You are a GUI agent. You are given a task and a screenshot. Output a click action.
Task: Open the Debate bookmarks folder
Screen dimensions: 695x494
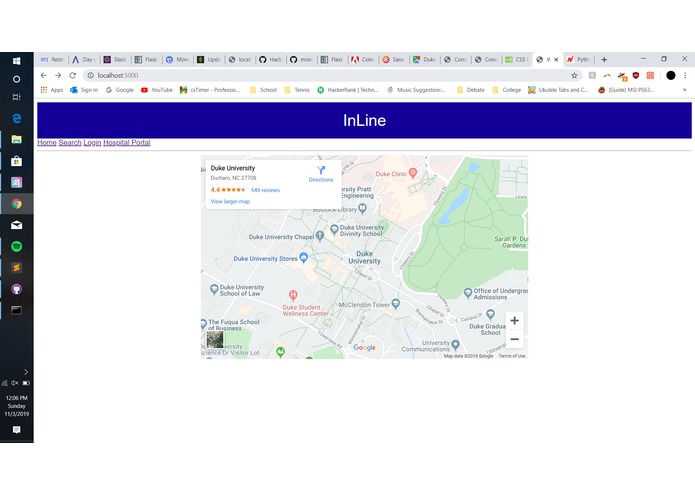click(x=470, y=90)
